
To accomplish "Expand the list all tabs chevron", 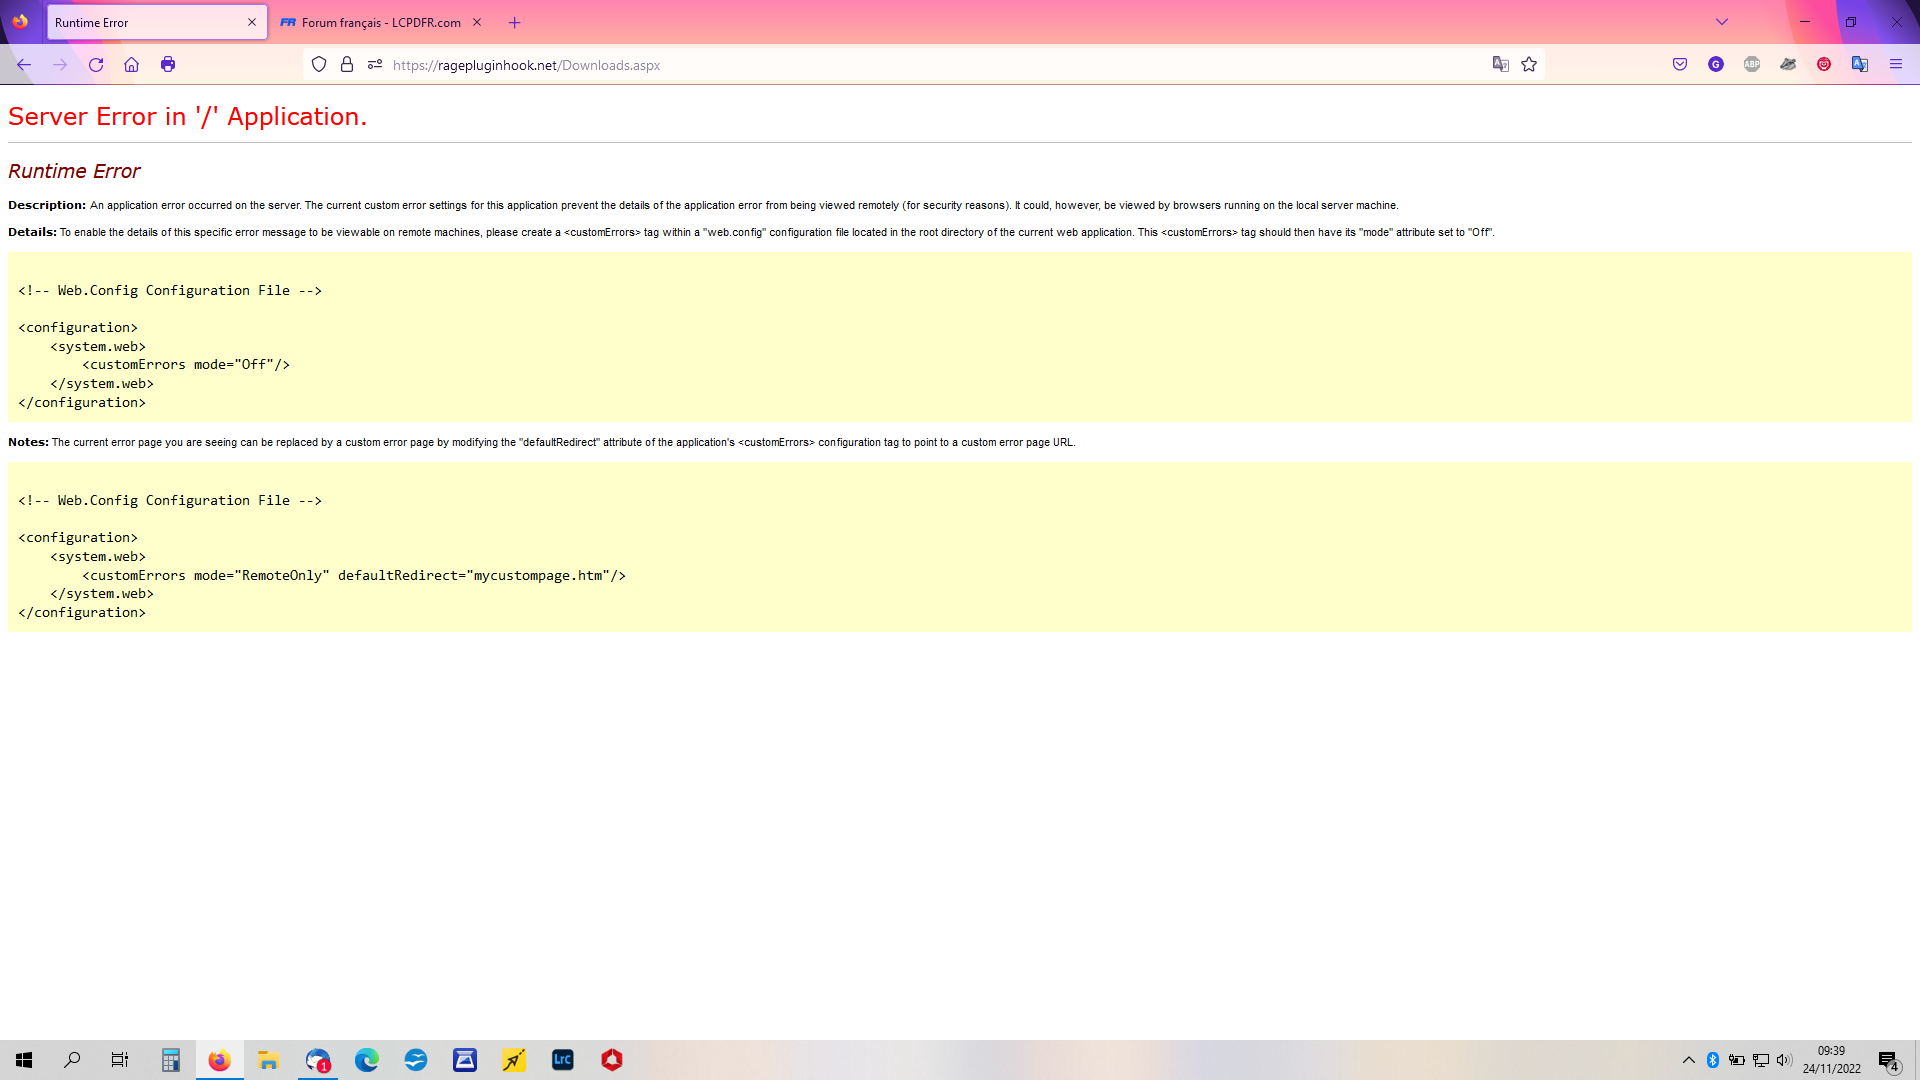I will (1722, 22).
